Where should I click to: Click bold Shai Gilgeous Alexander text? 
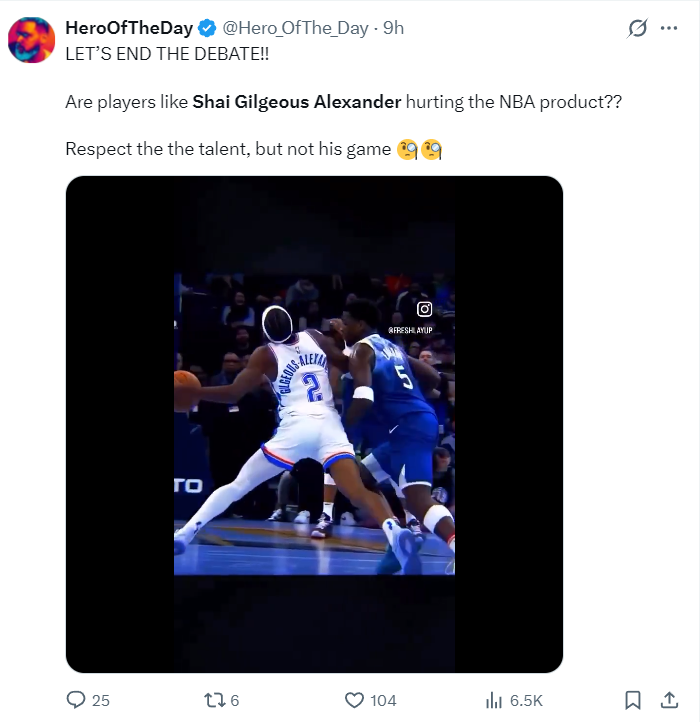point(297,102)
